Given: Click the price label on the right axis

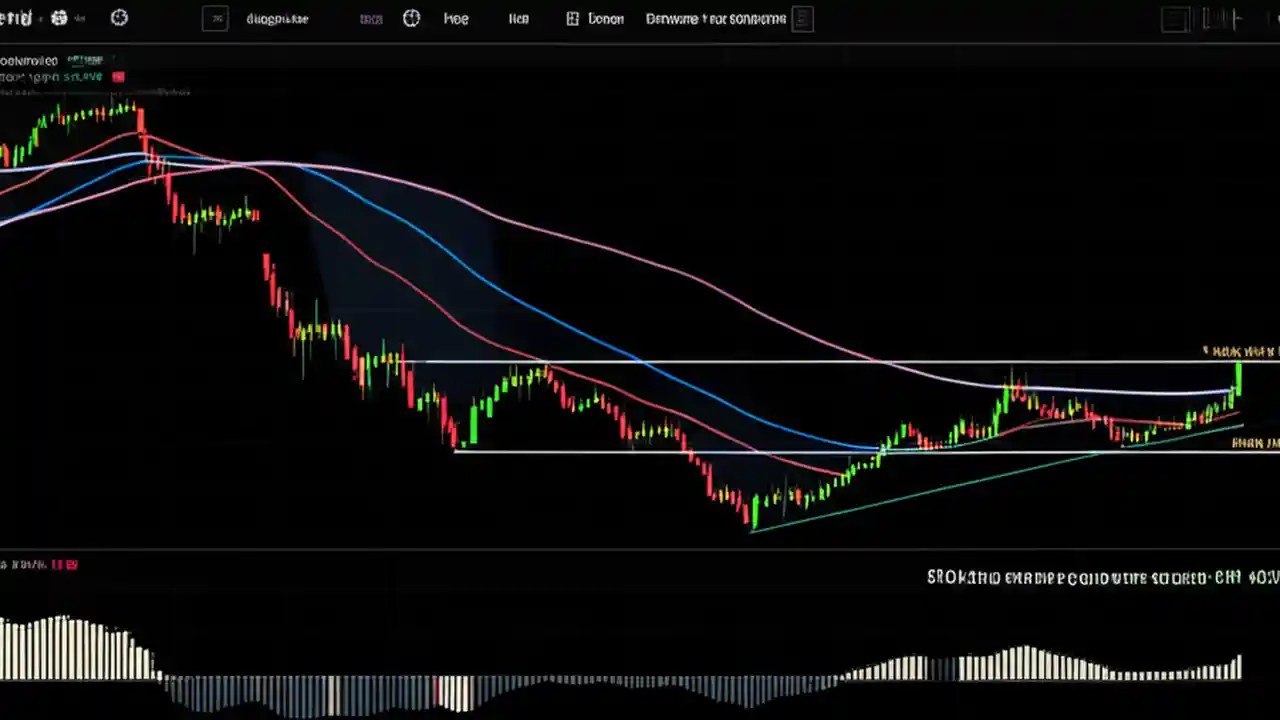Looking at the screenshot, I should (x=1238, y=352).
